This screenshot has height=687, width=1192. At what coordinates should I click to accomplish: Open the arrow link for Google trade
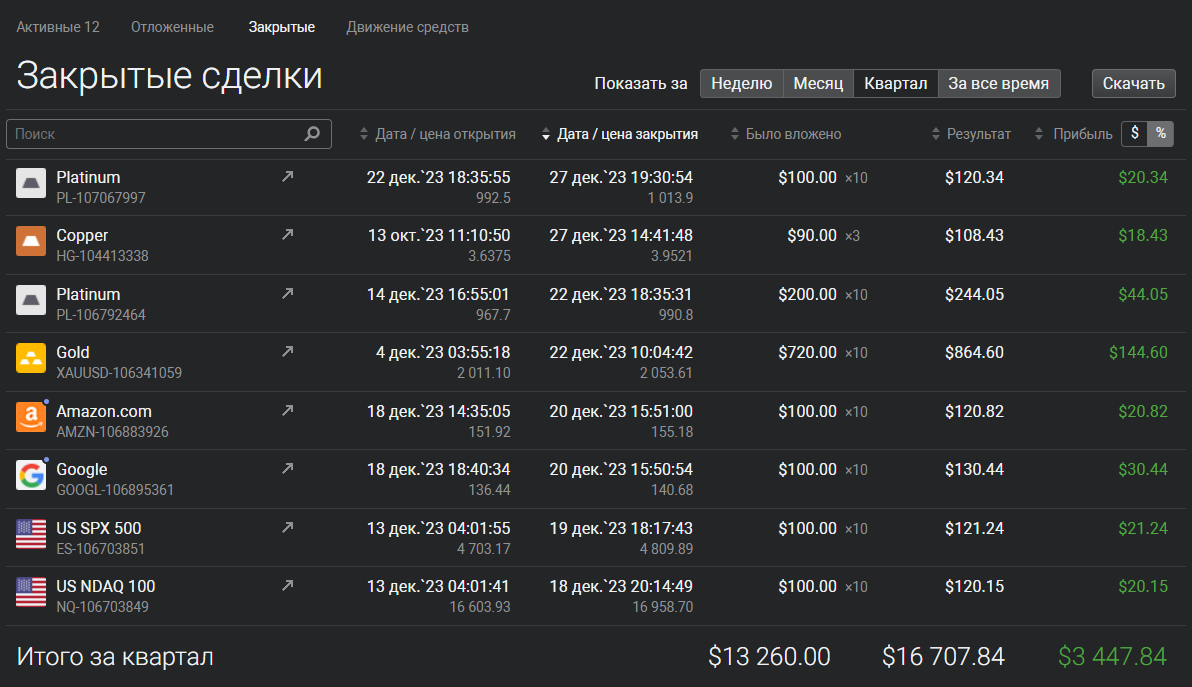288,469
